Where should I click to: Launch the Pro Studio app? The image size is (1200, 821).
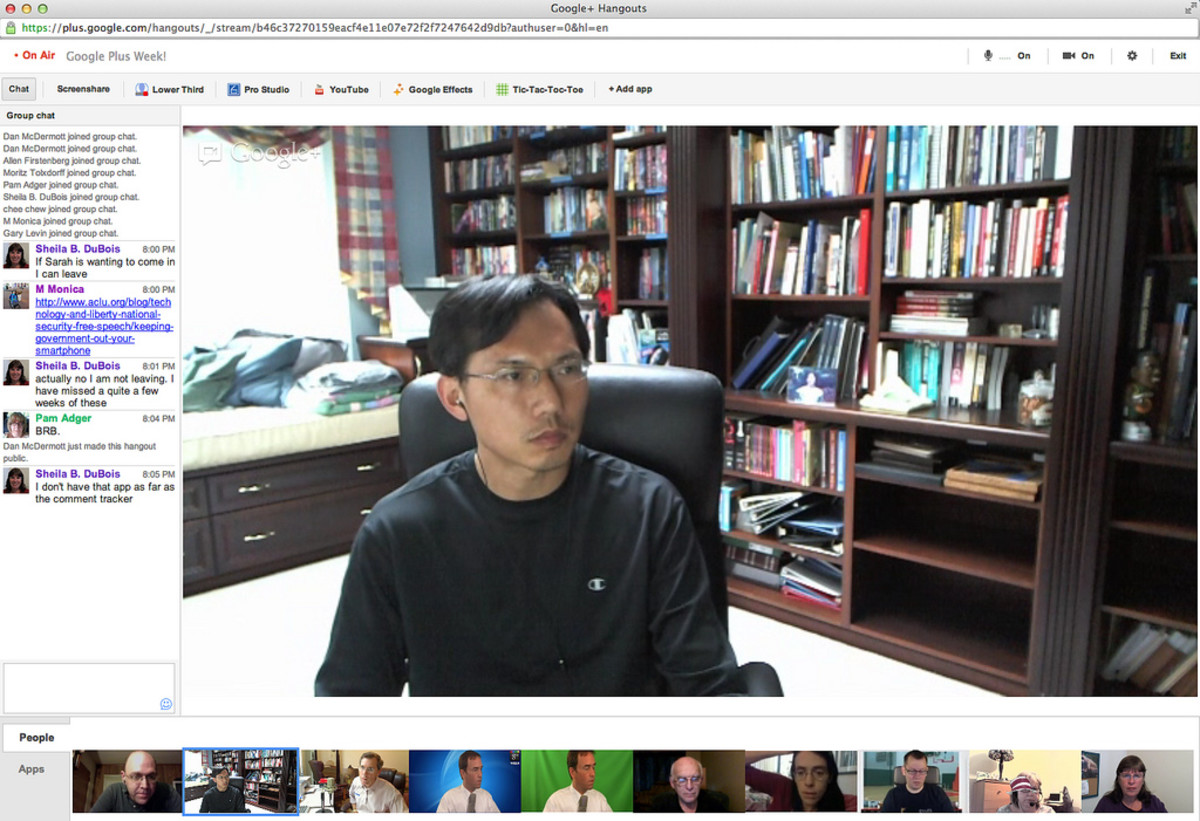(258, 90)
